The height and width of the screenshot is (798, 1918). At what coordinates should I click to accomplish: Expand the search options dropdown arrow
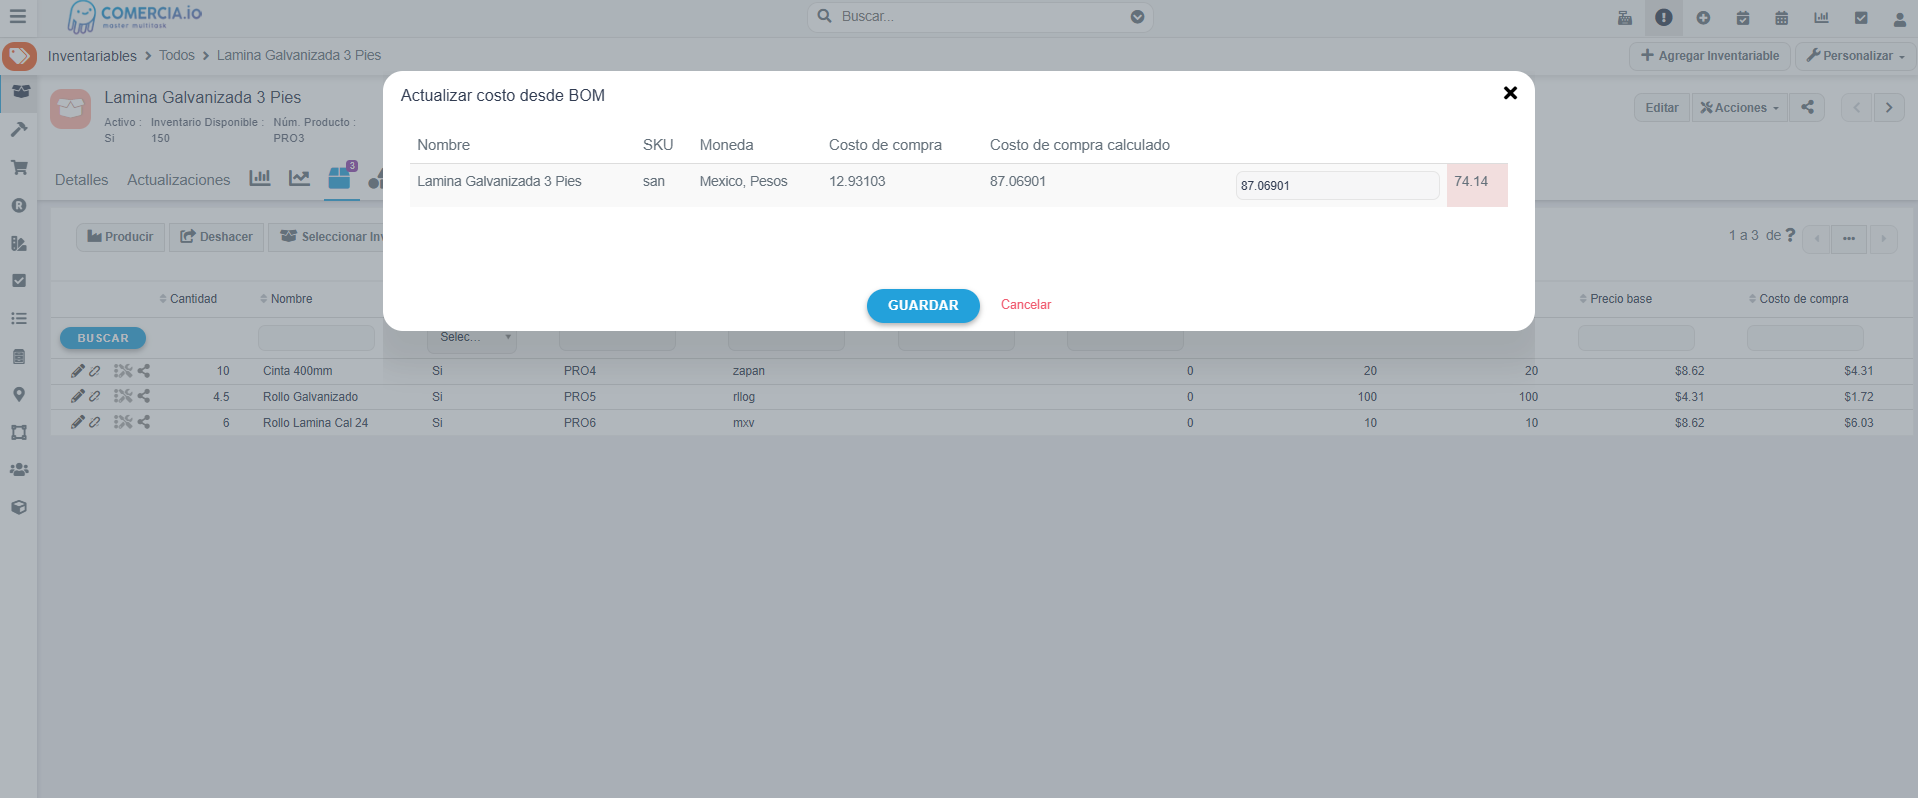point(1137,17)
